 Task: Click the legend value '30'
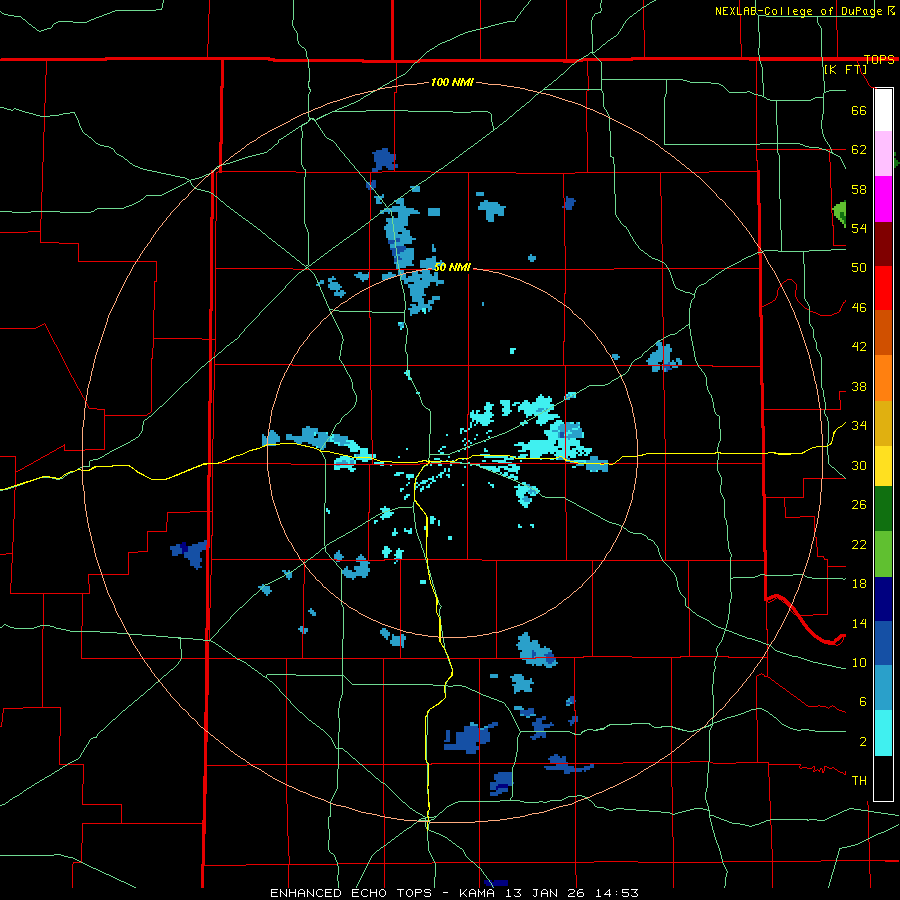(859, 465)
